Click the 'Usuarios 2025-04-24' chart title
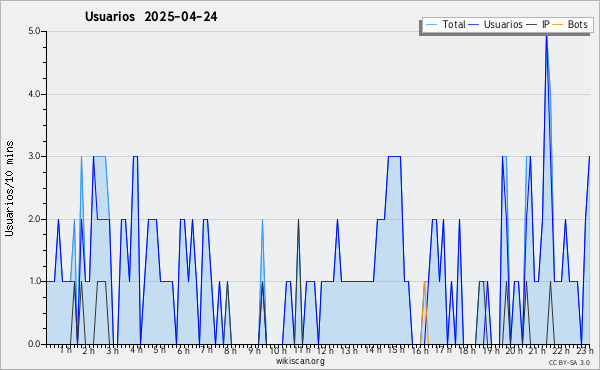 [151, 17]
